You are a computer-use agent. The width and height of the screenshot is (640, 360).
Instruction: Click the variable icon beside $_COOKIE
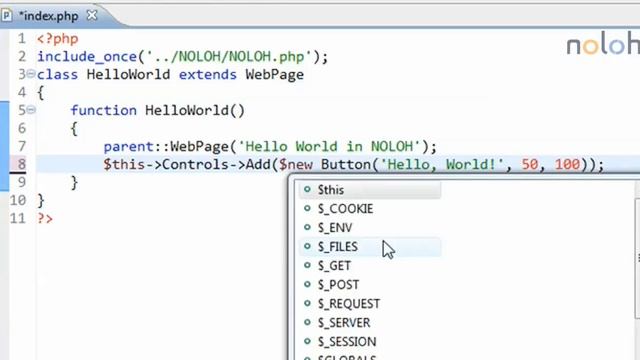(307, 208)
